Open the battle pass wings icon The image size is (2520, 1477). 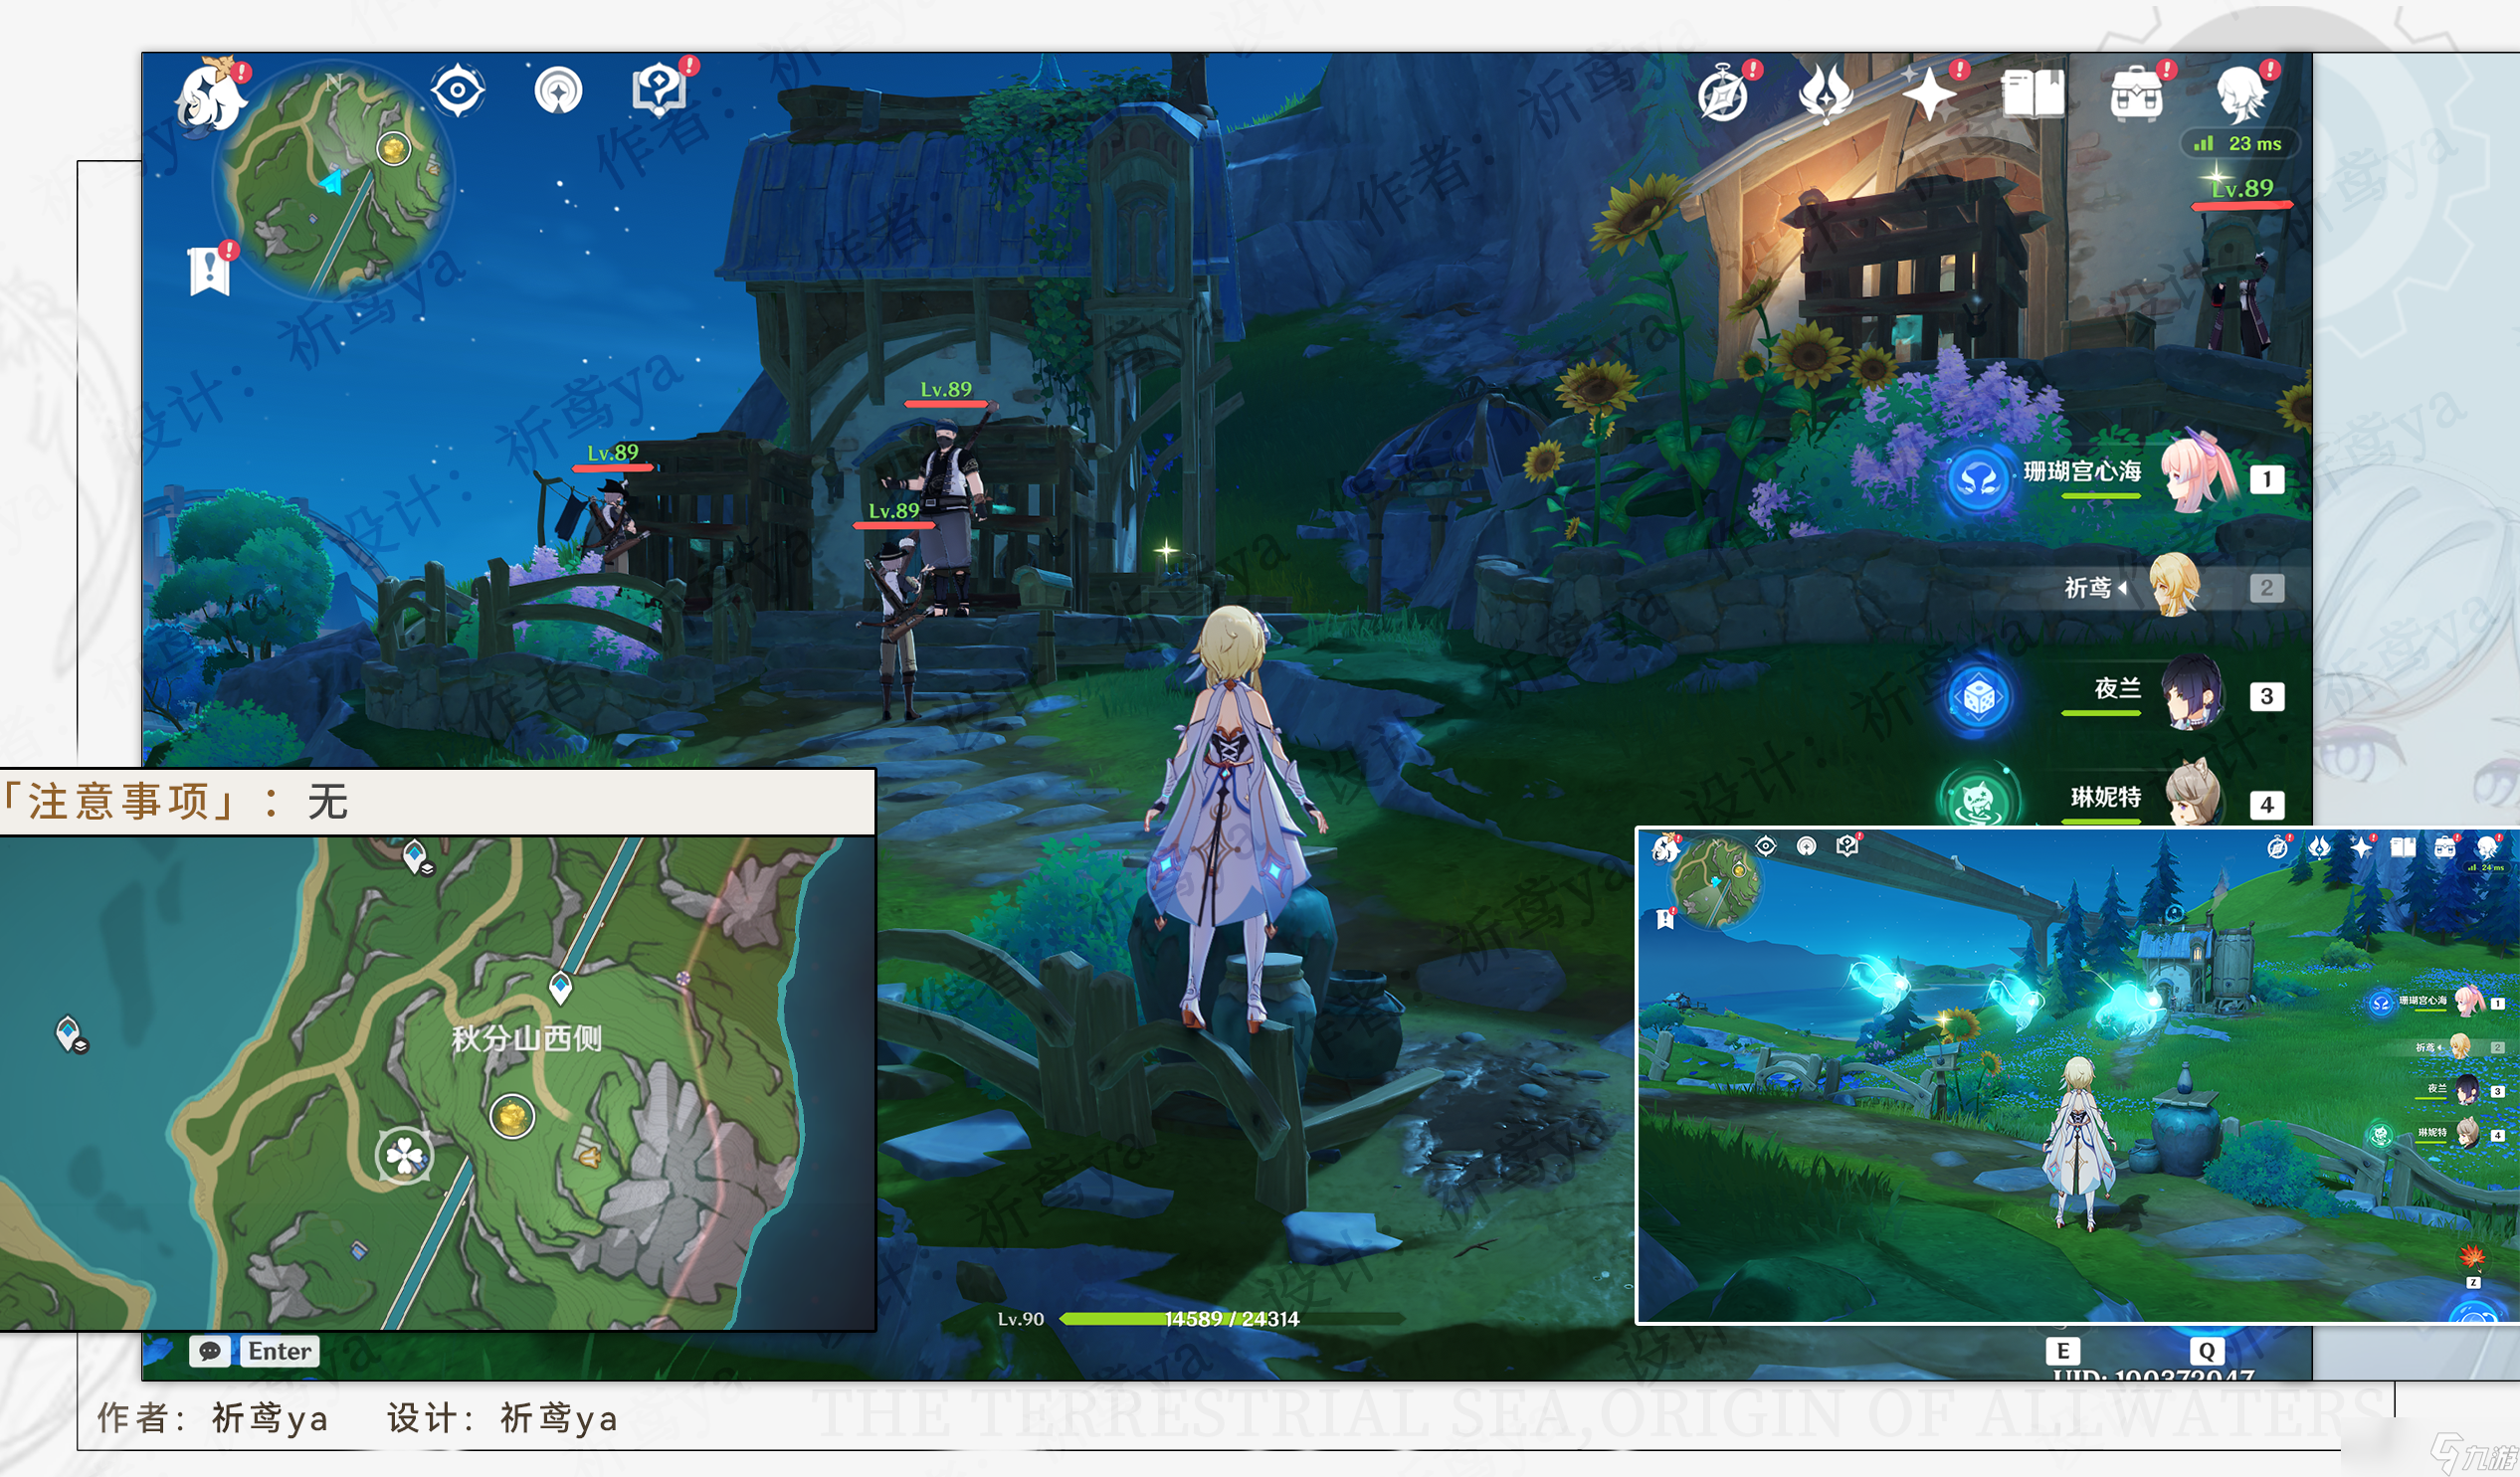click(x=1825, y=94)
